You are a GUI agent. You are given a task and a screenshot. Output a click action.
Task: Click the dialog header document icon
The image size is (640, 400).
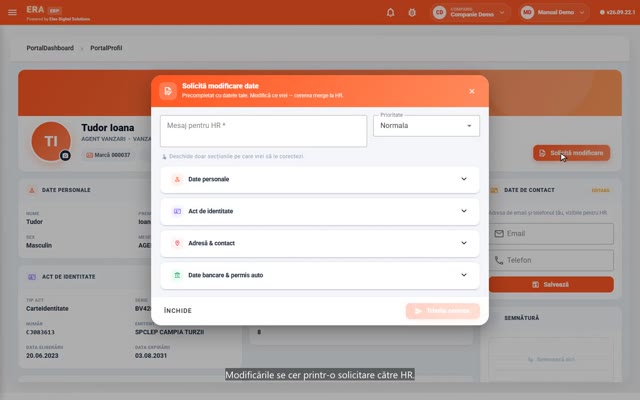pyautogui.click(x=168, y=91)
